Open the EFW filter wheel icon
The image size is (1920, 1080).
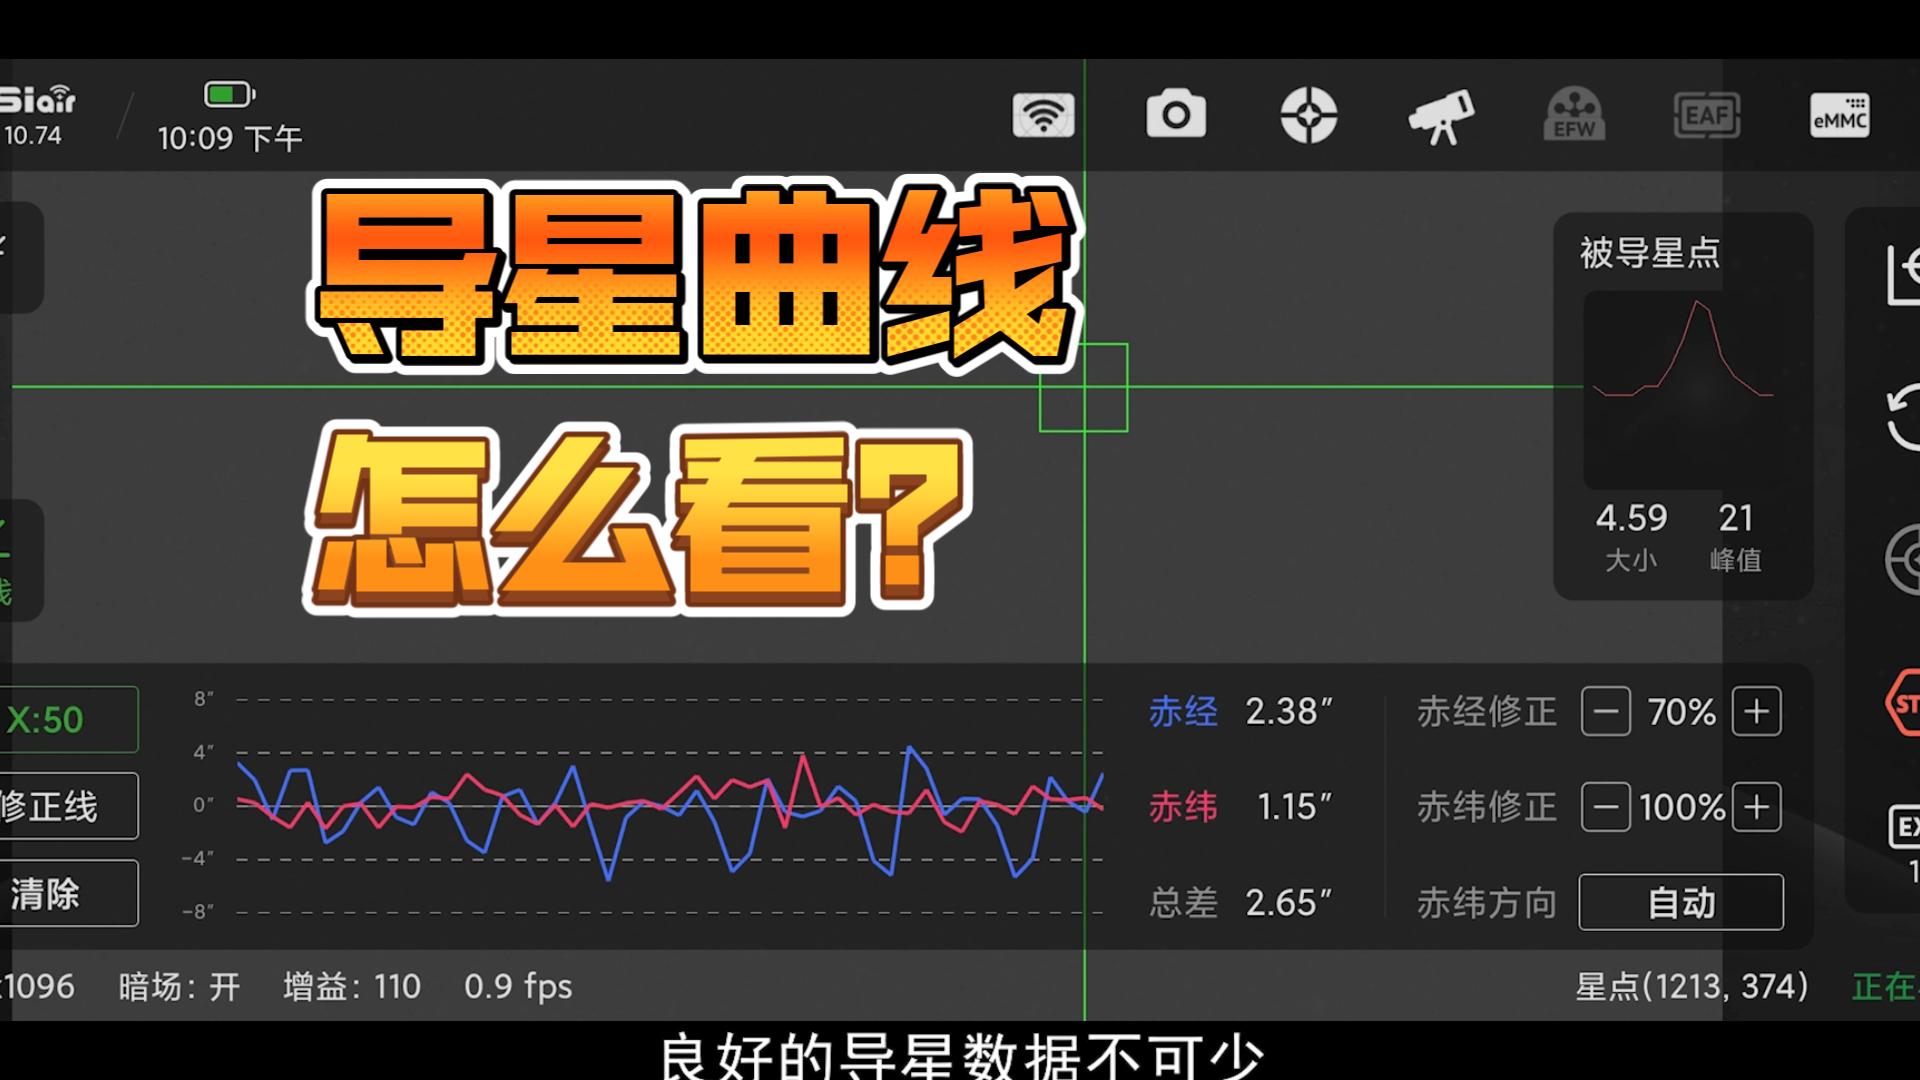click(x=1575, y=114)
